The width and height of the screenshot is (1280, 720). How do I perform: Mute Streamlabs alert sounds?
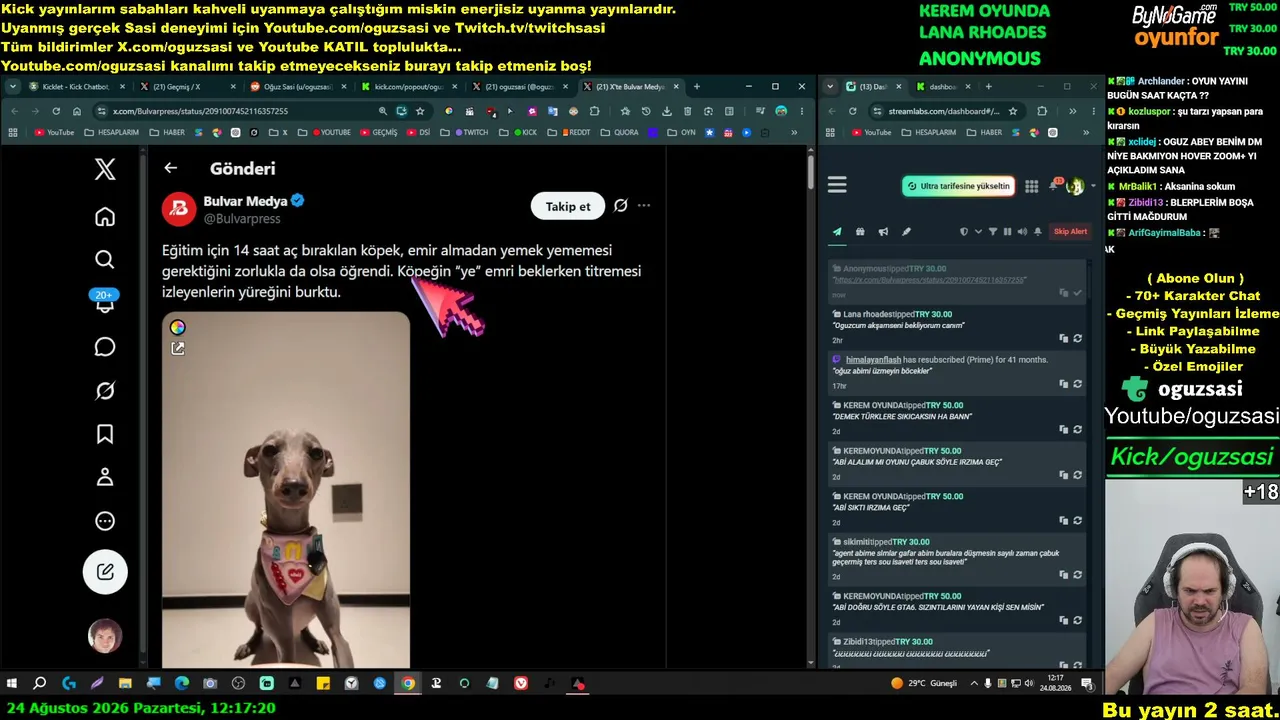[x=1022, y=232]
